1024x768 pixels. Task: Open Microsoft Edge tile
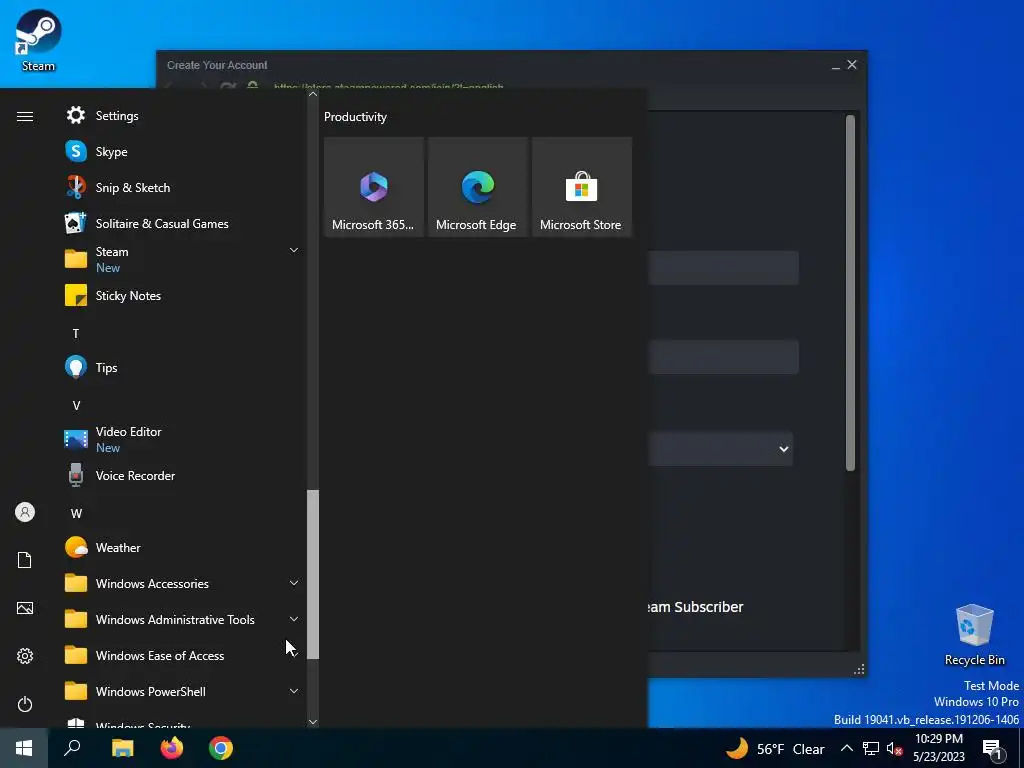477,187
